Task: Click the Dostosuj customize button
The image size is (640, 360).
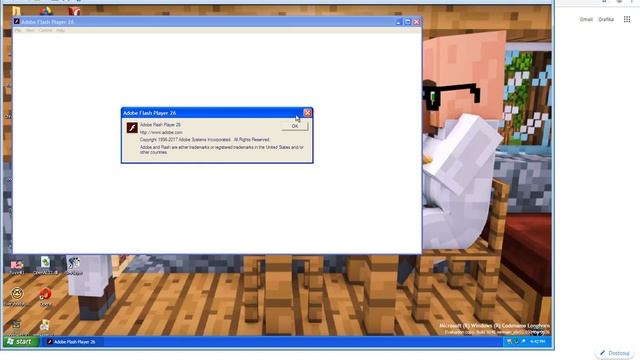Action: [x=615, y=353]
